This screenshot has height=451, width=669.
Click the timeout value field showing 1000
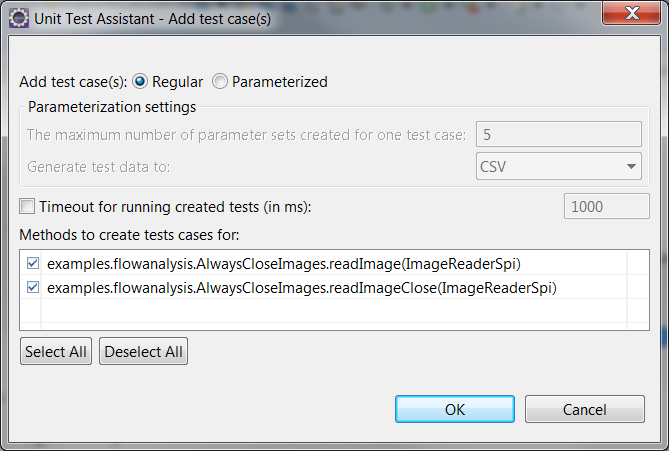(x=607, y=206)
